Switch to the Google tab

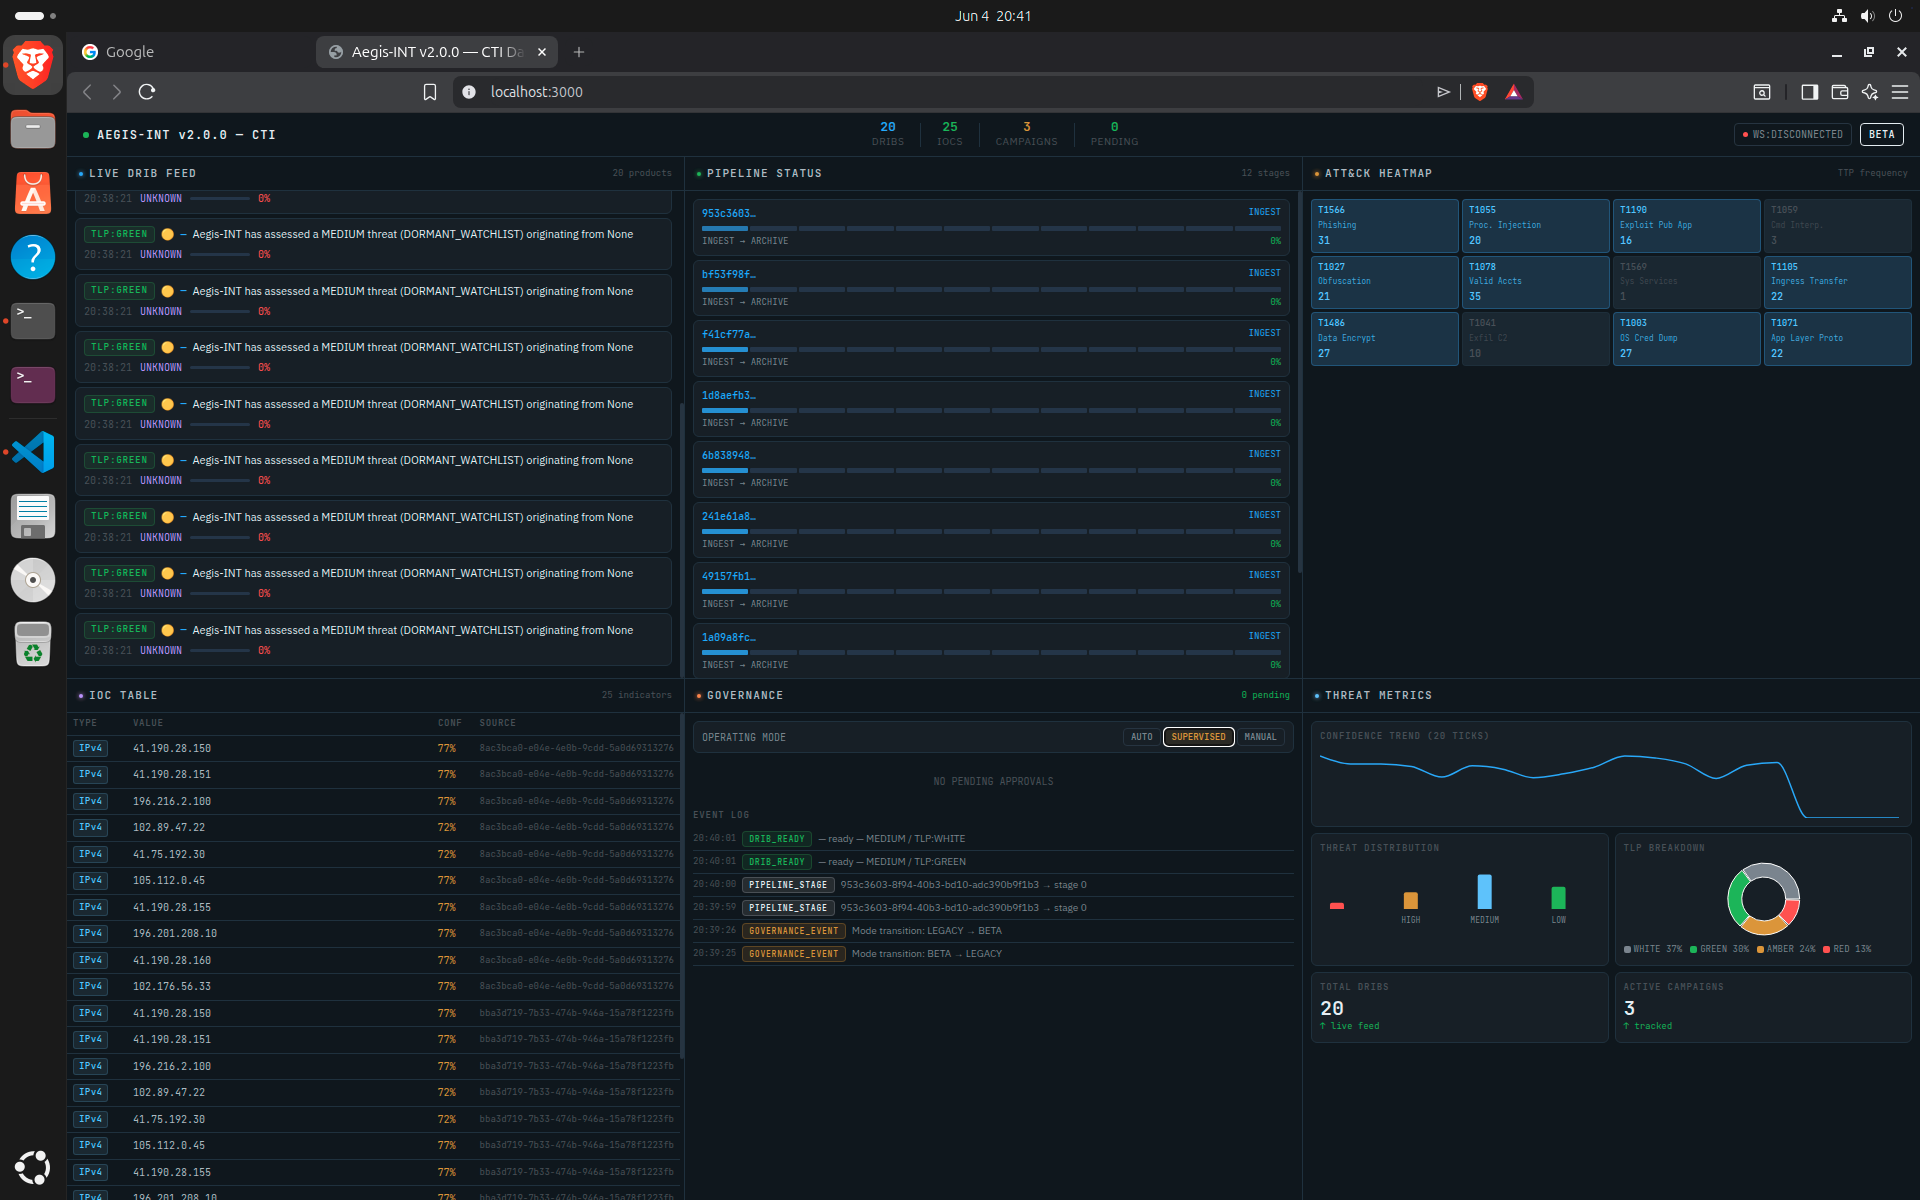192,52
